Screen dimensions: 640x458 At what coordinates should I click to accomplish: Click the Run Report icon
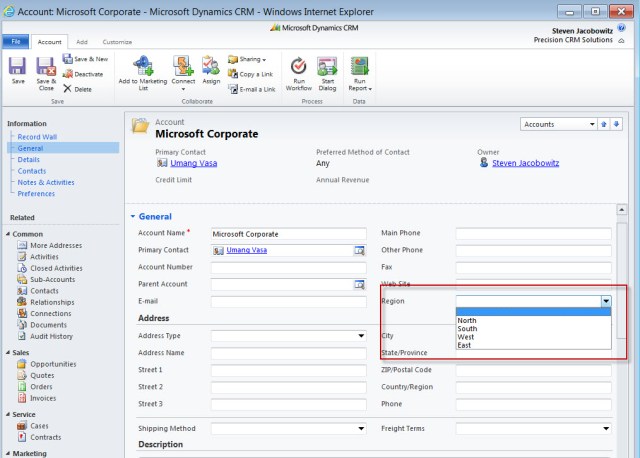360,67
